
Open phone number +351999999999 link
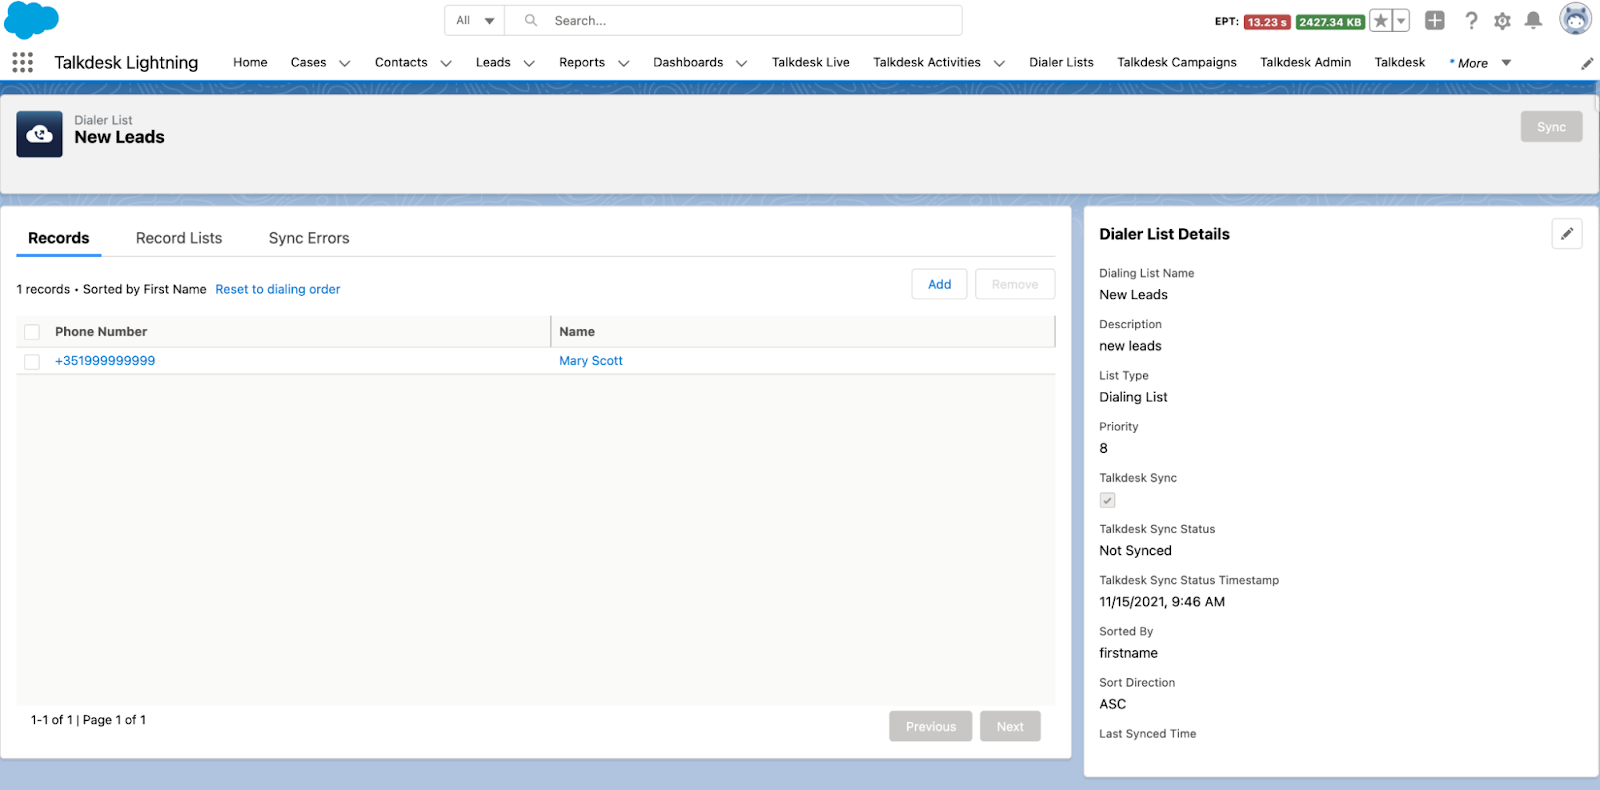[x=105, y=361]
